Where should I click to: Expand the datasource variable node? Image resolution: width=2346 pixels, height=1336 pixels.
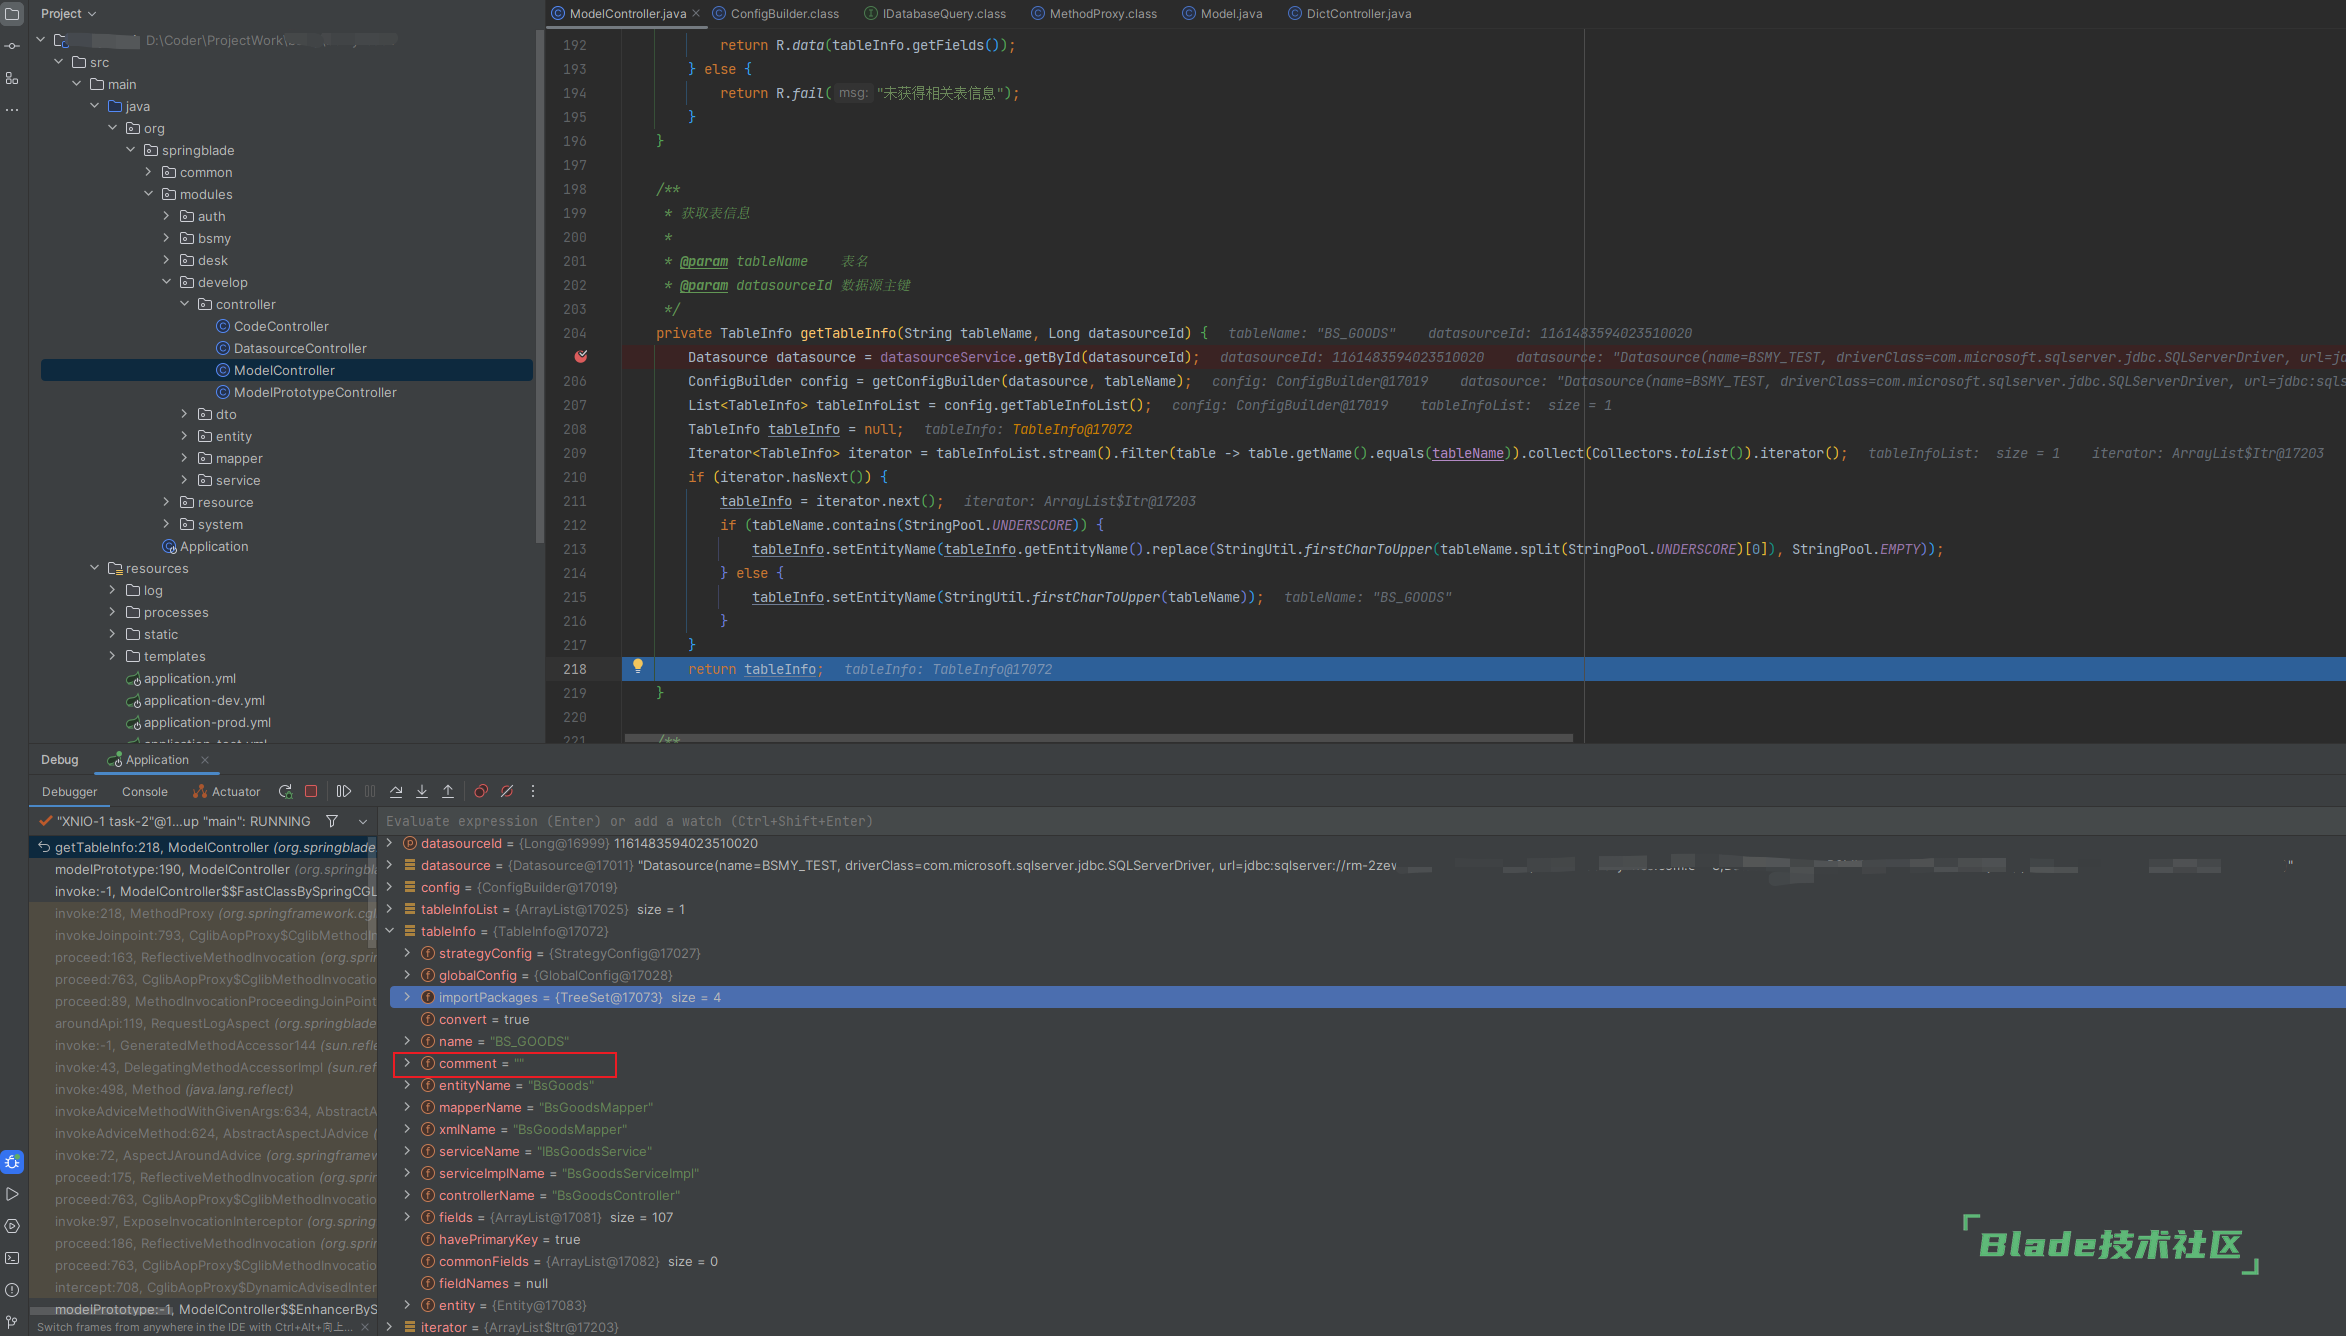click(390, 865)
